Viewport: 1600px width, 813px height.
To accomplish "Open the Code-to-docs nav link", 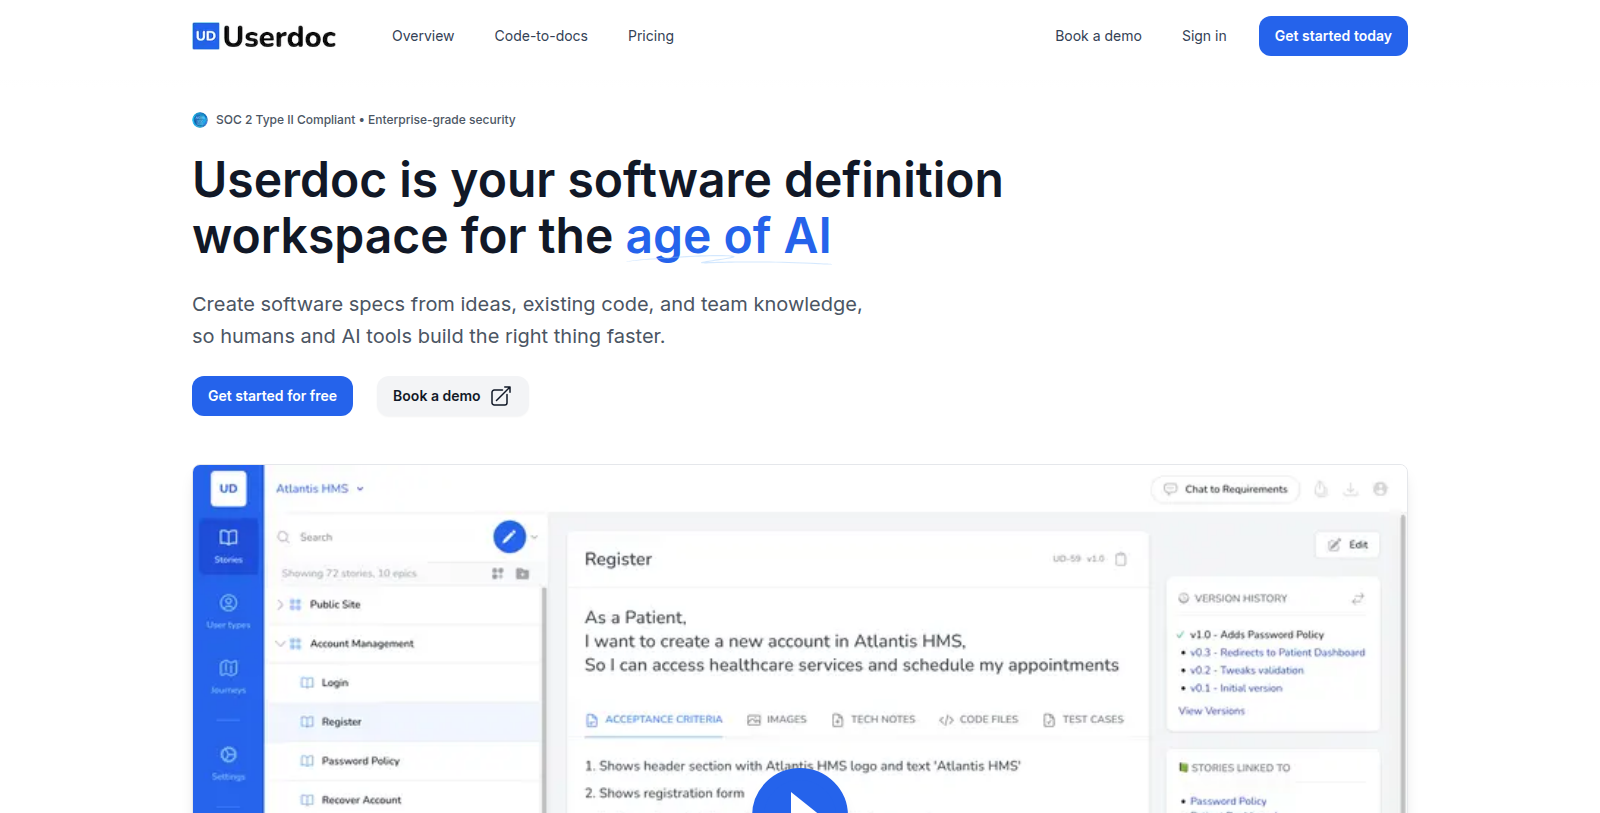I will coord(541,36).
